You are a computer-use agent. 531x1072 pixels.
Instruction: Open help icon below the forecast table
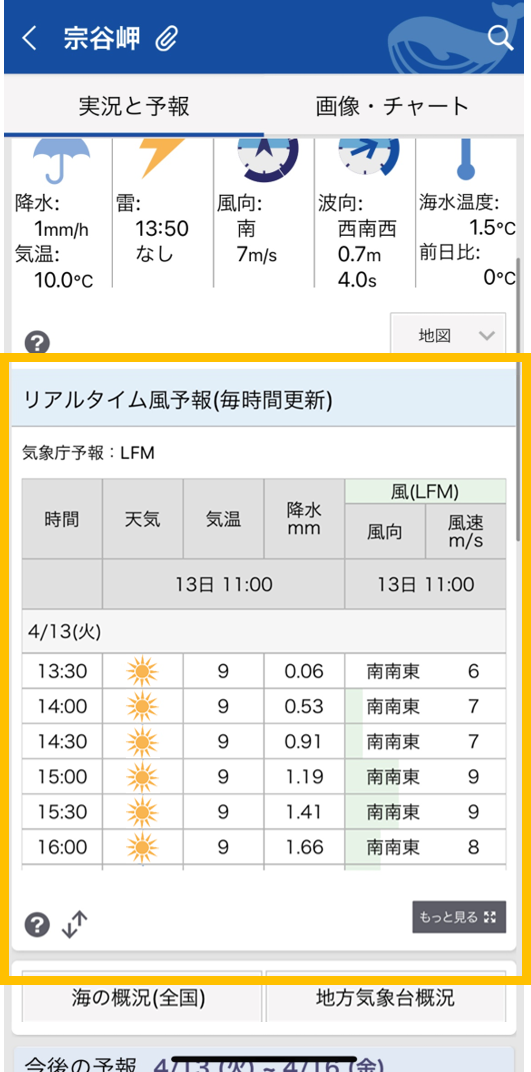pos(37,924)
